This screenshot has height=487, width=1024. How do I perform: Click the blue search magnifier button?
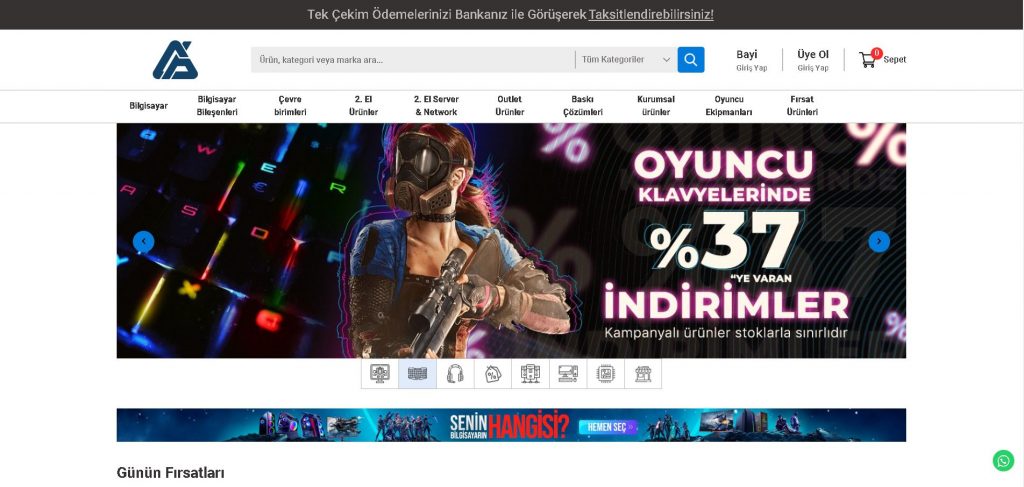click(x=690, y=60)
